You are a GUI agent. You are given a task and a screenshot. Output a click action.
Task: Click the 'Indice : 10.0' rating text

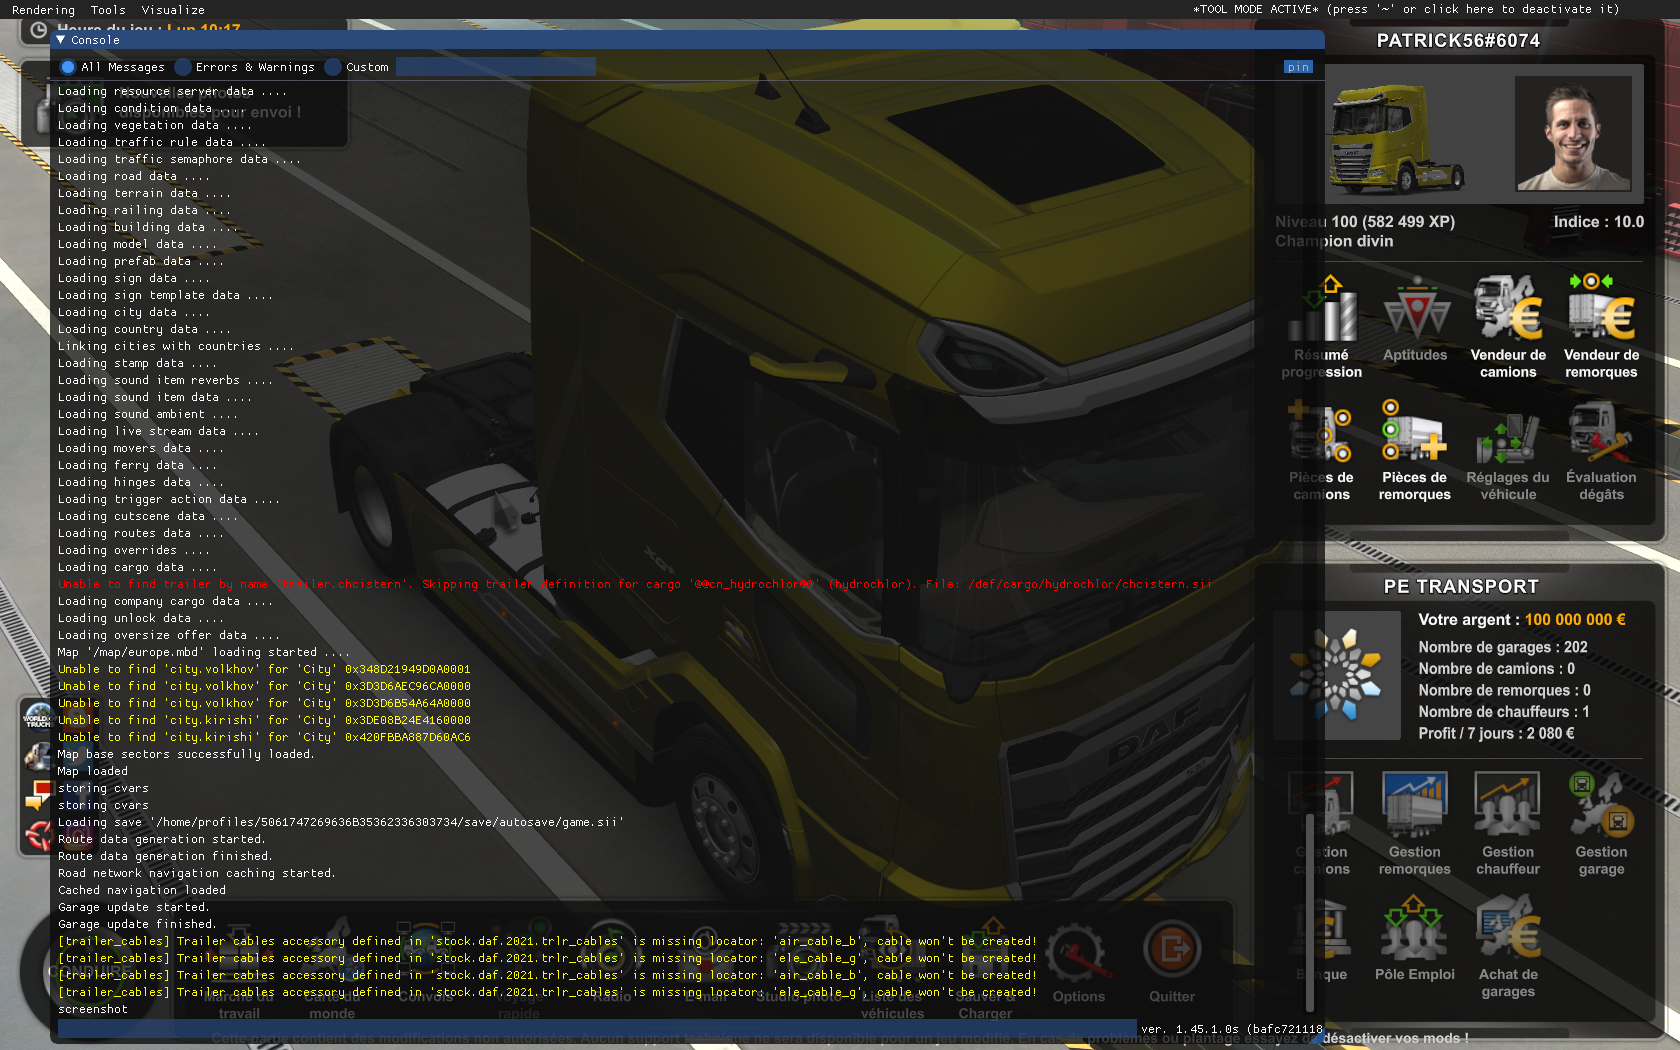1598,222
